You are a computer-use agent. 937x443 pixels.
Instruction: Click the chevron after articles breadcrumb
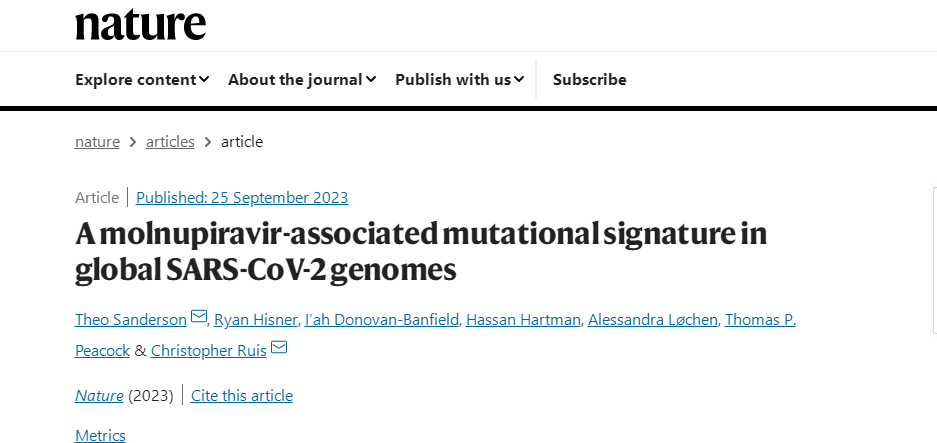[x=207, y=142]
